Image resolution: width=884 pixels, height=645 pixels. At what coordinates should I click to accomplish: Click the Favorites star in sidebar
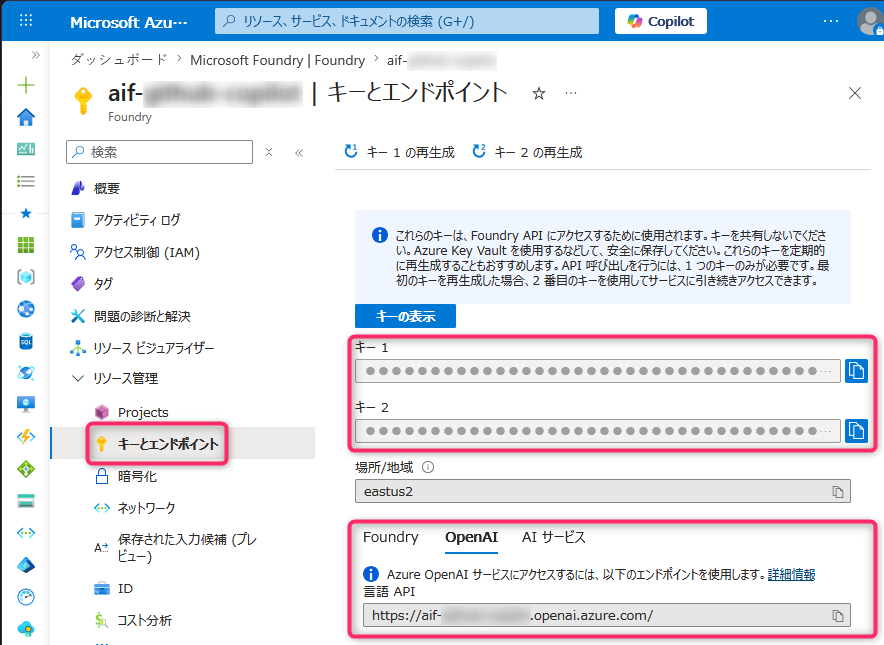[x=26, y=213]
